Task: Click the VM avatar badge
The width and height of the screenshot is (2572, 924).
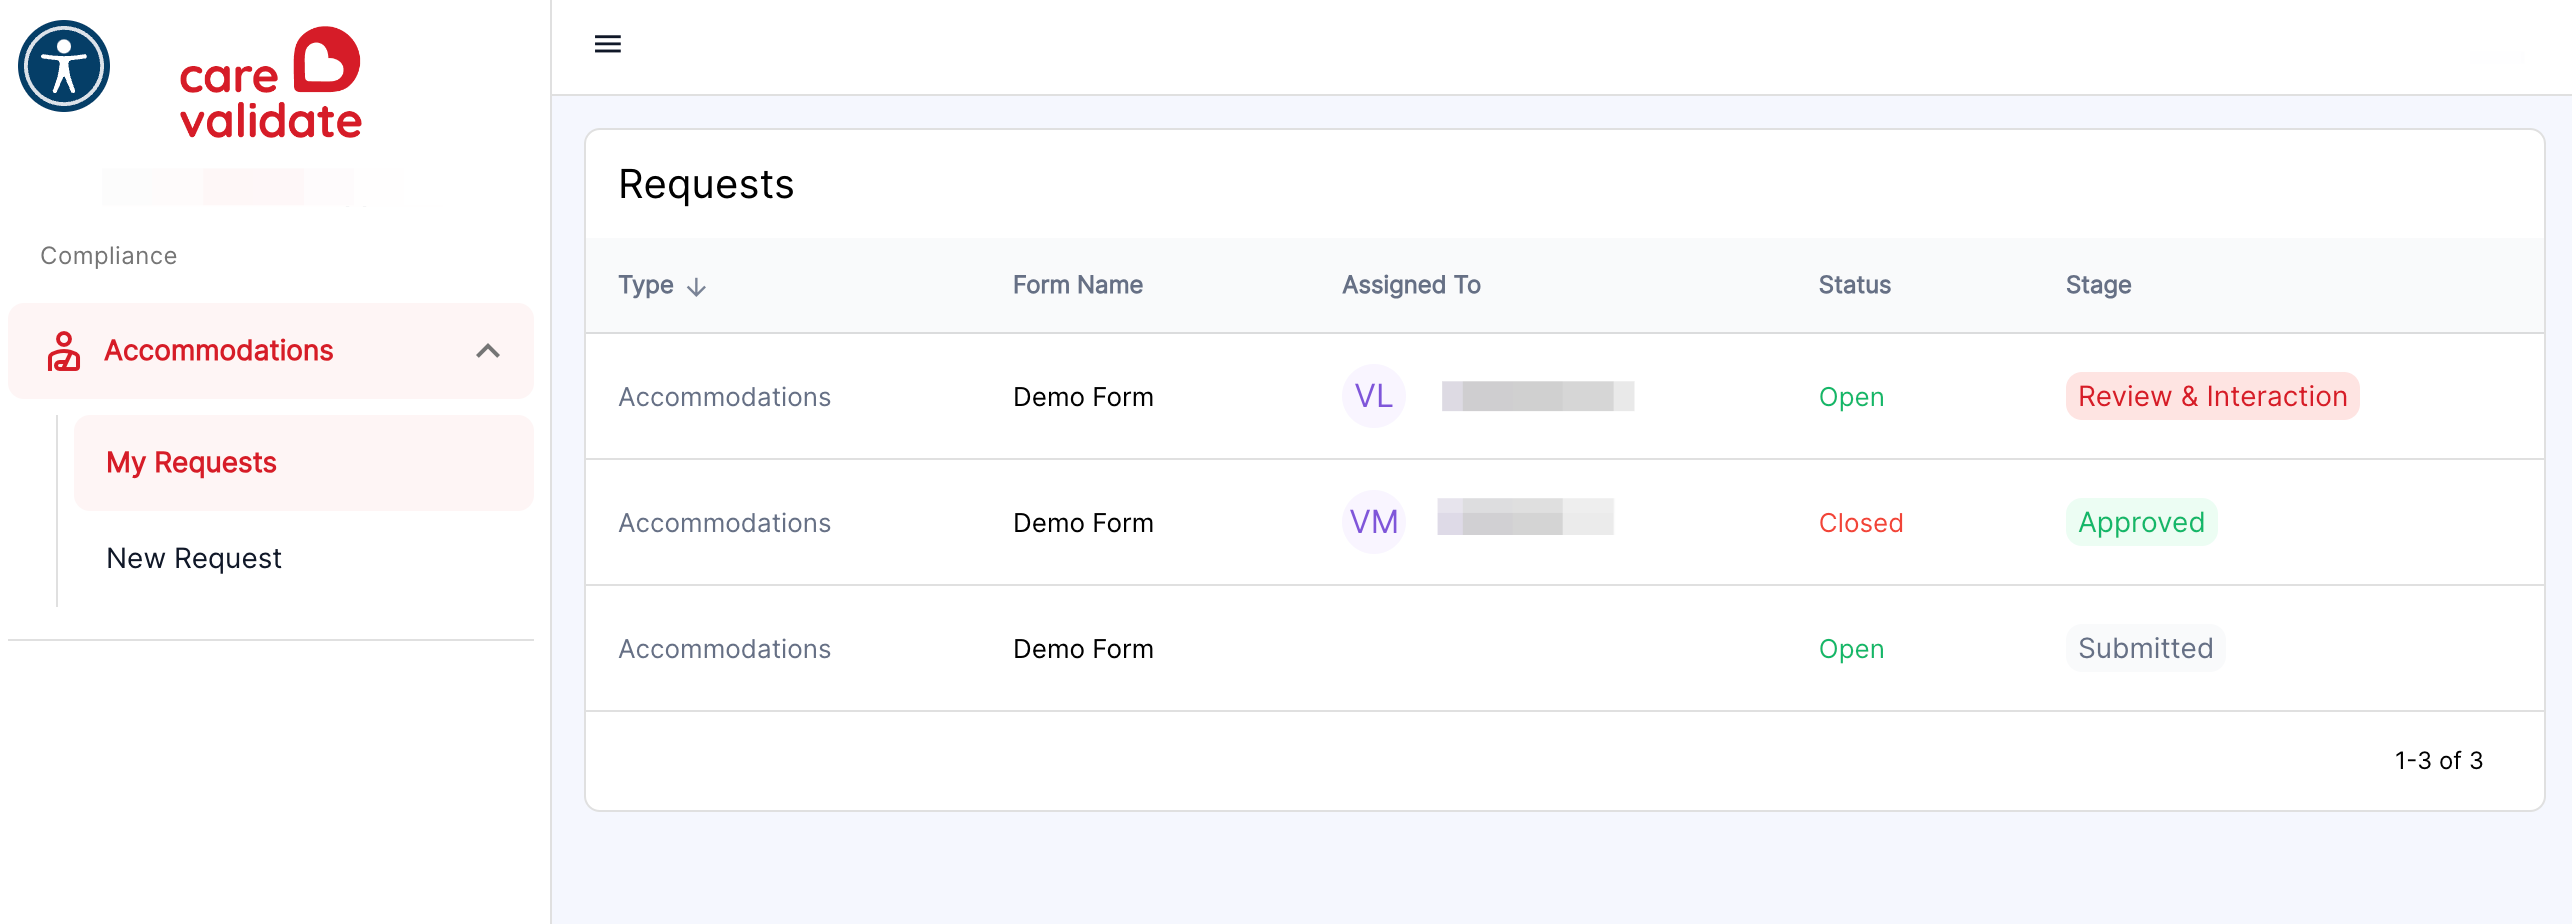Action: tap(1374, 522)
